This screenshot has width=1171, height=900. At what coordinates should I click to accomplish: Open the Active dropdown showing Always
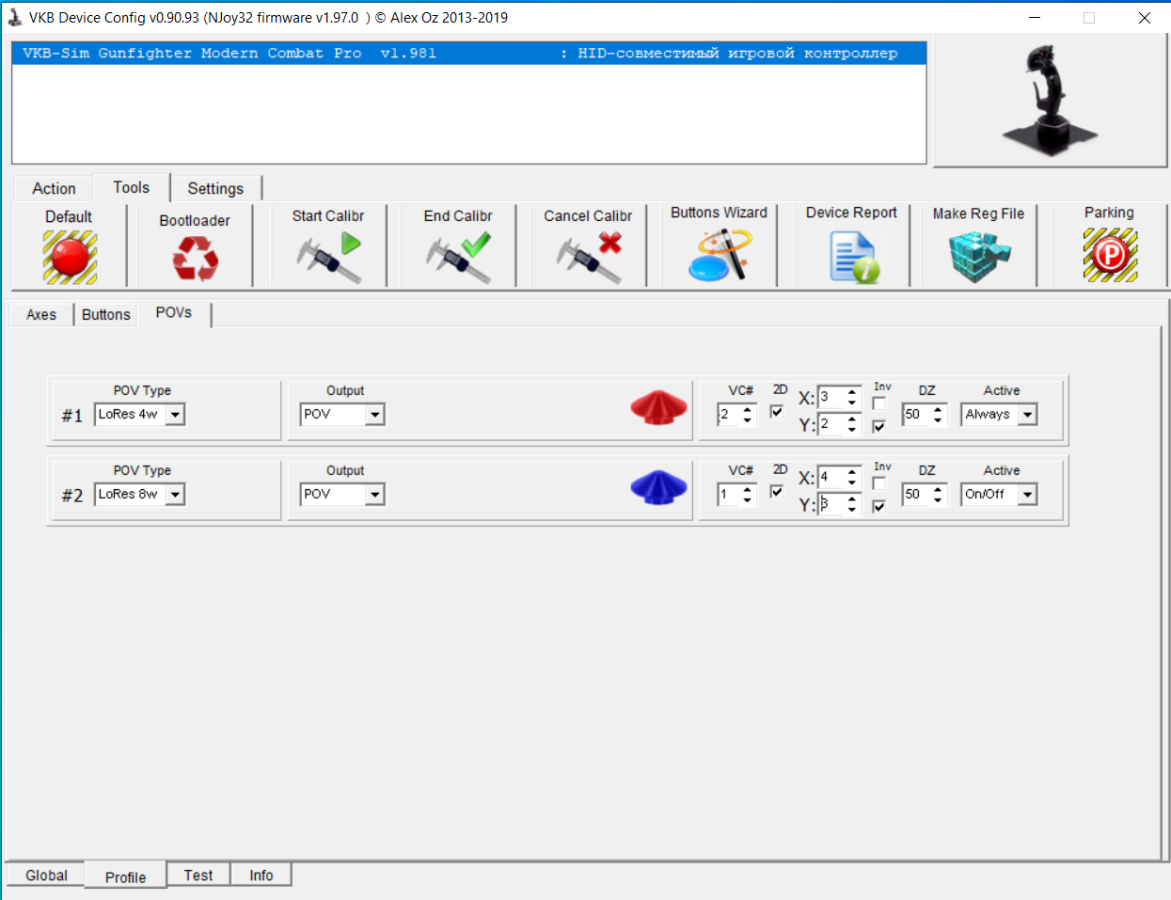1028,415
